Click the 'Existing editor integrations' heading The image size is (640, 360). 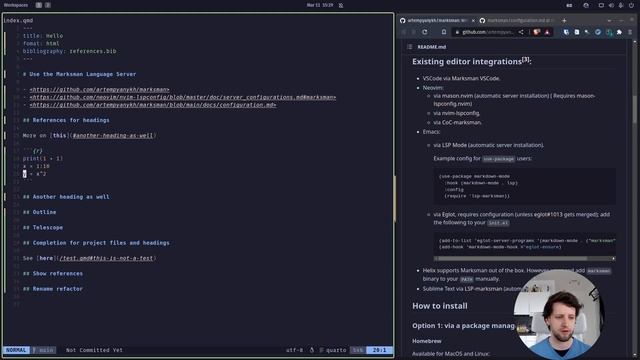pos(471,61)
